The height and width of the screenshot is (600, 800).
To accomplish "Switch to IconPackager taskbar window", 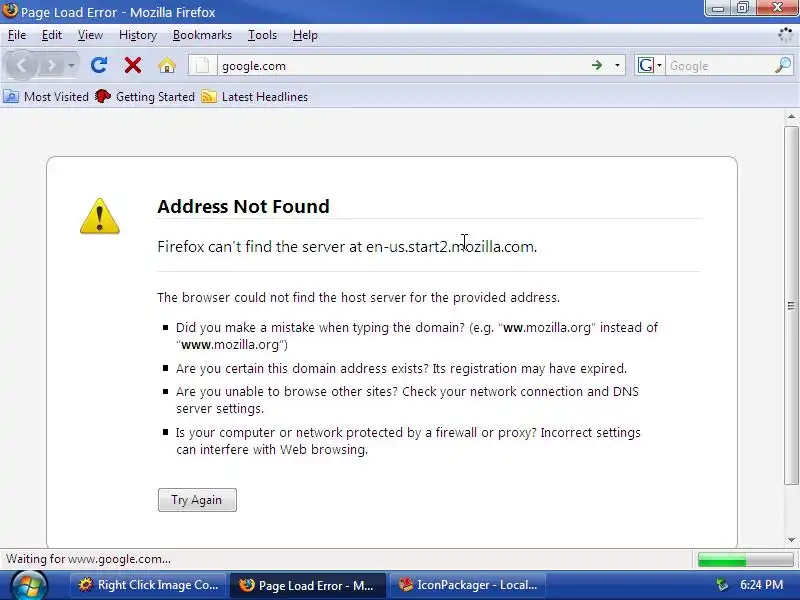I will (x=468, y=585).
